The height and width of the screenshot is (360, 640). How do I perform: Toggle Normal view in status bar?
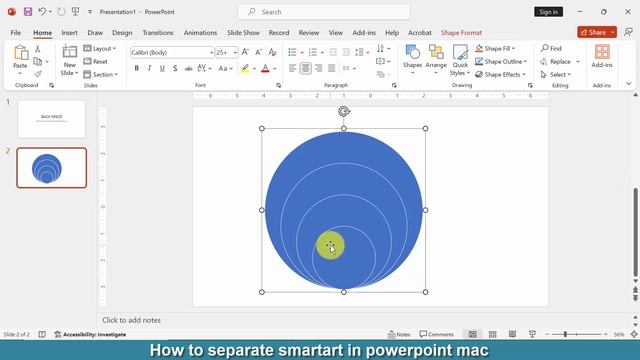473,334
